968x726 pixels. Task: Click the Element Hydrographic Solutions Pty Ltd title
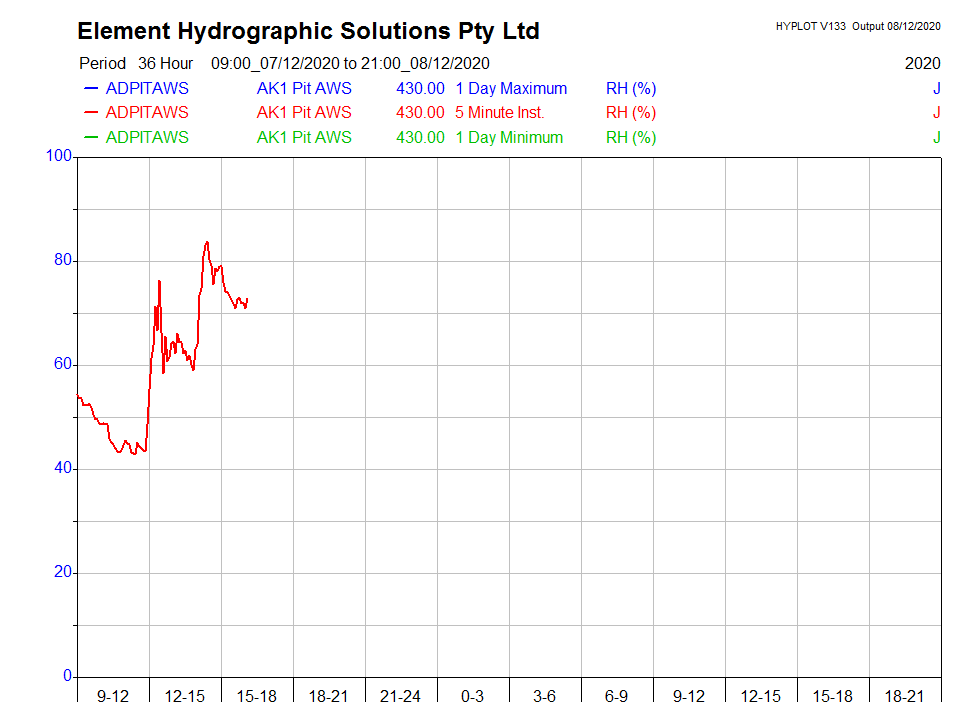[x=308, y=31]
